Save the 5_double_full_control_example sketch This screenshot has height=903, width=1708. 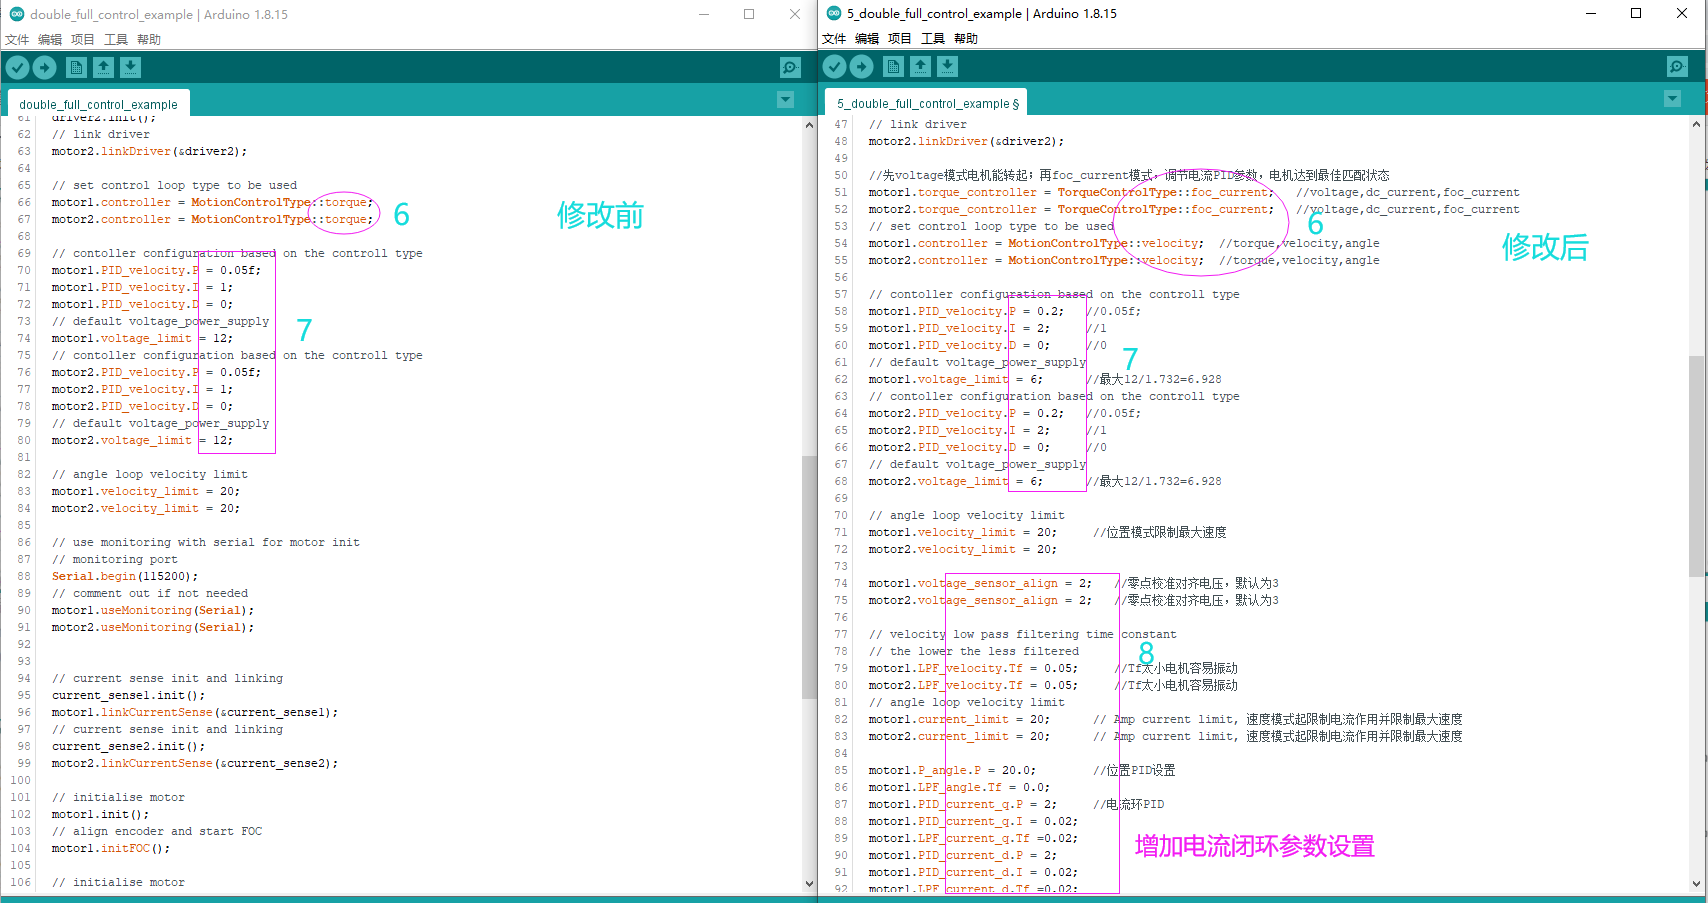[x=947, y=65]
